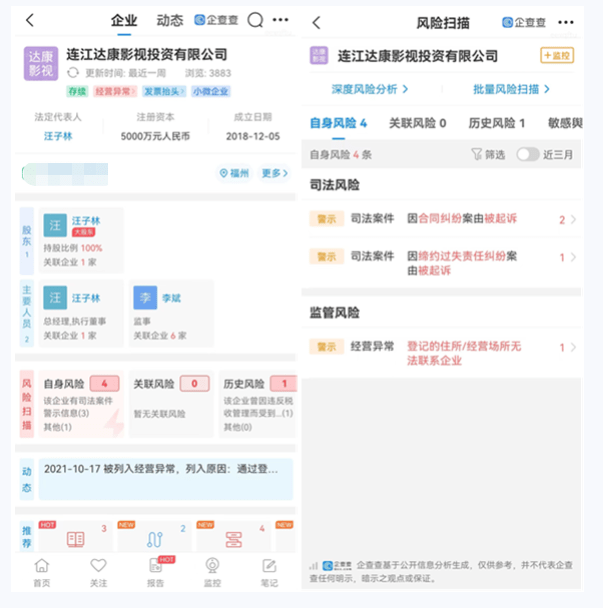Tap the back arrow on company page
Screen dimensions: 603x608
pos(30,20)
